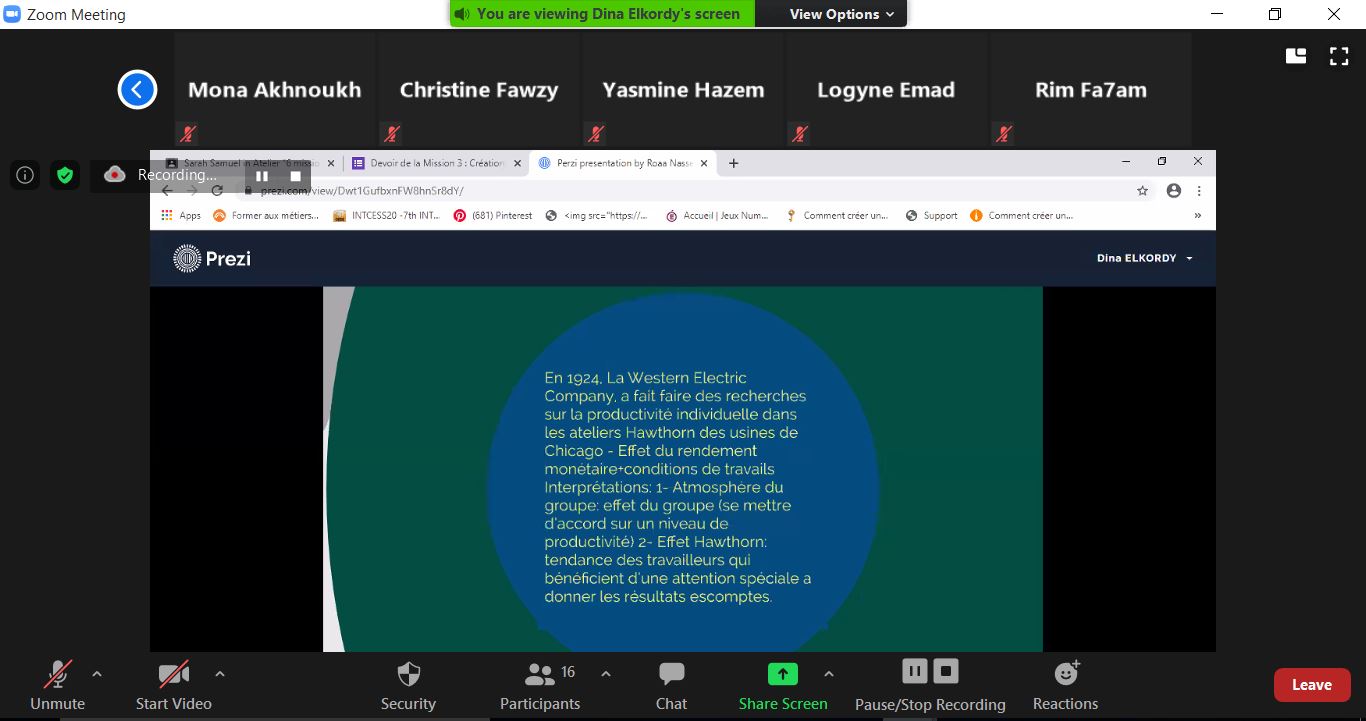The width and height of the screenshot is (1366, 721).
Task: Expand the audio options arrow next to Unmute
Action: coord(97,674)
